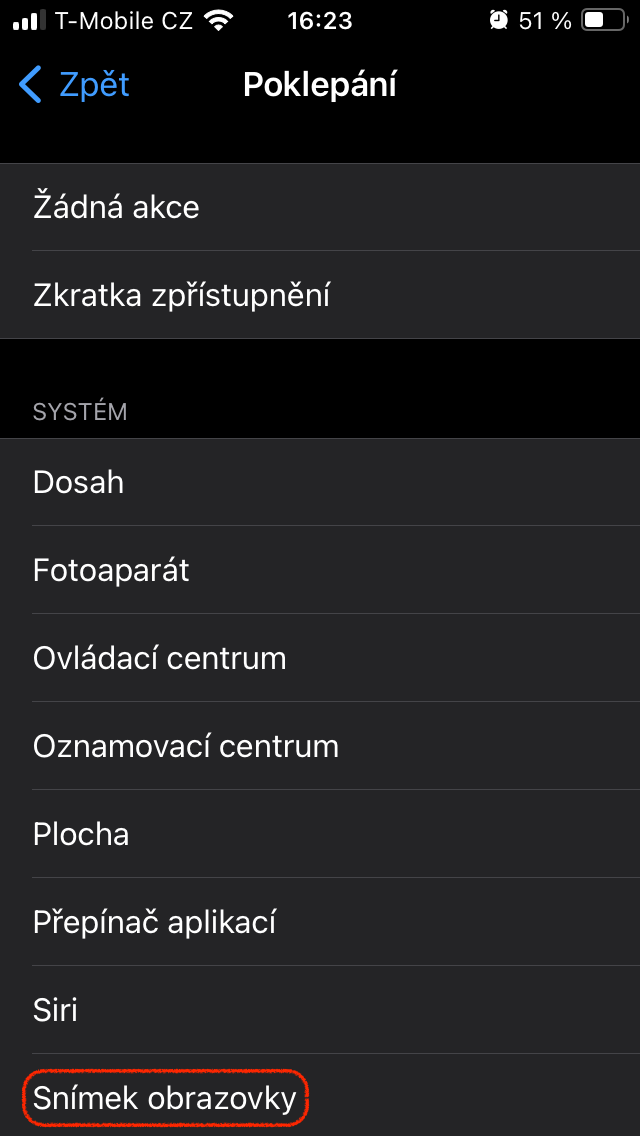
Task: Tap the alarm clock status icon
Action: [498, 20]
